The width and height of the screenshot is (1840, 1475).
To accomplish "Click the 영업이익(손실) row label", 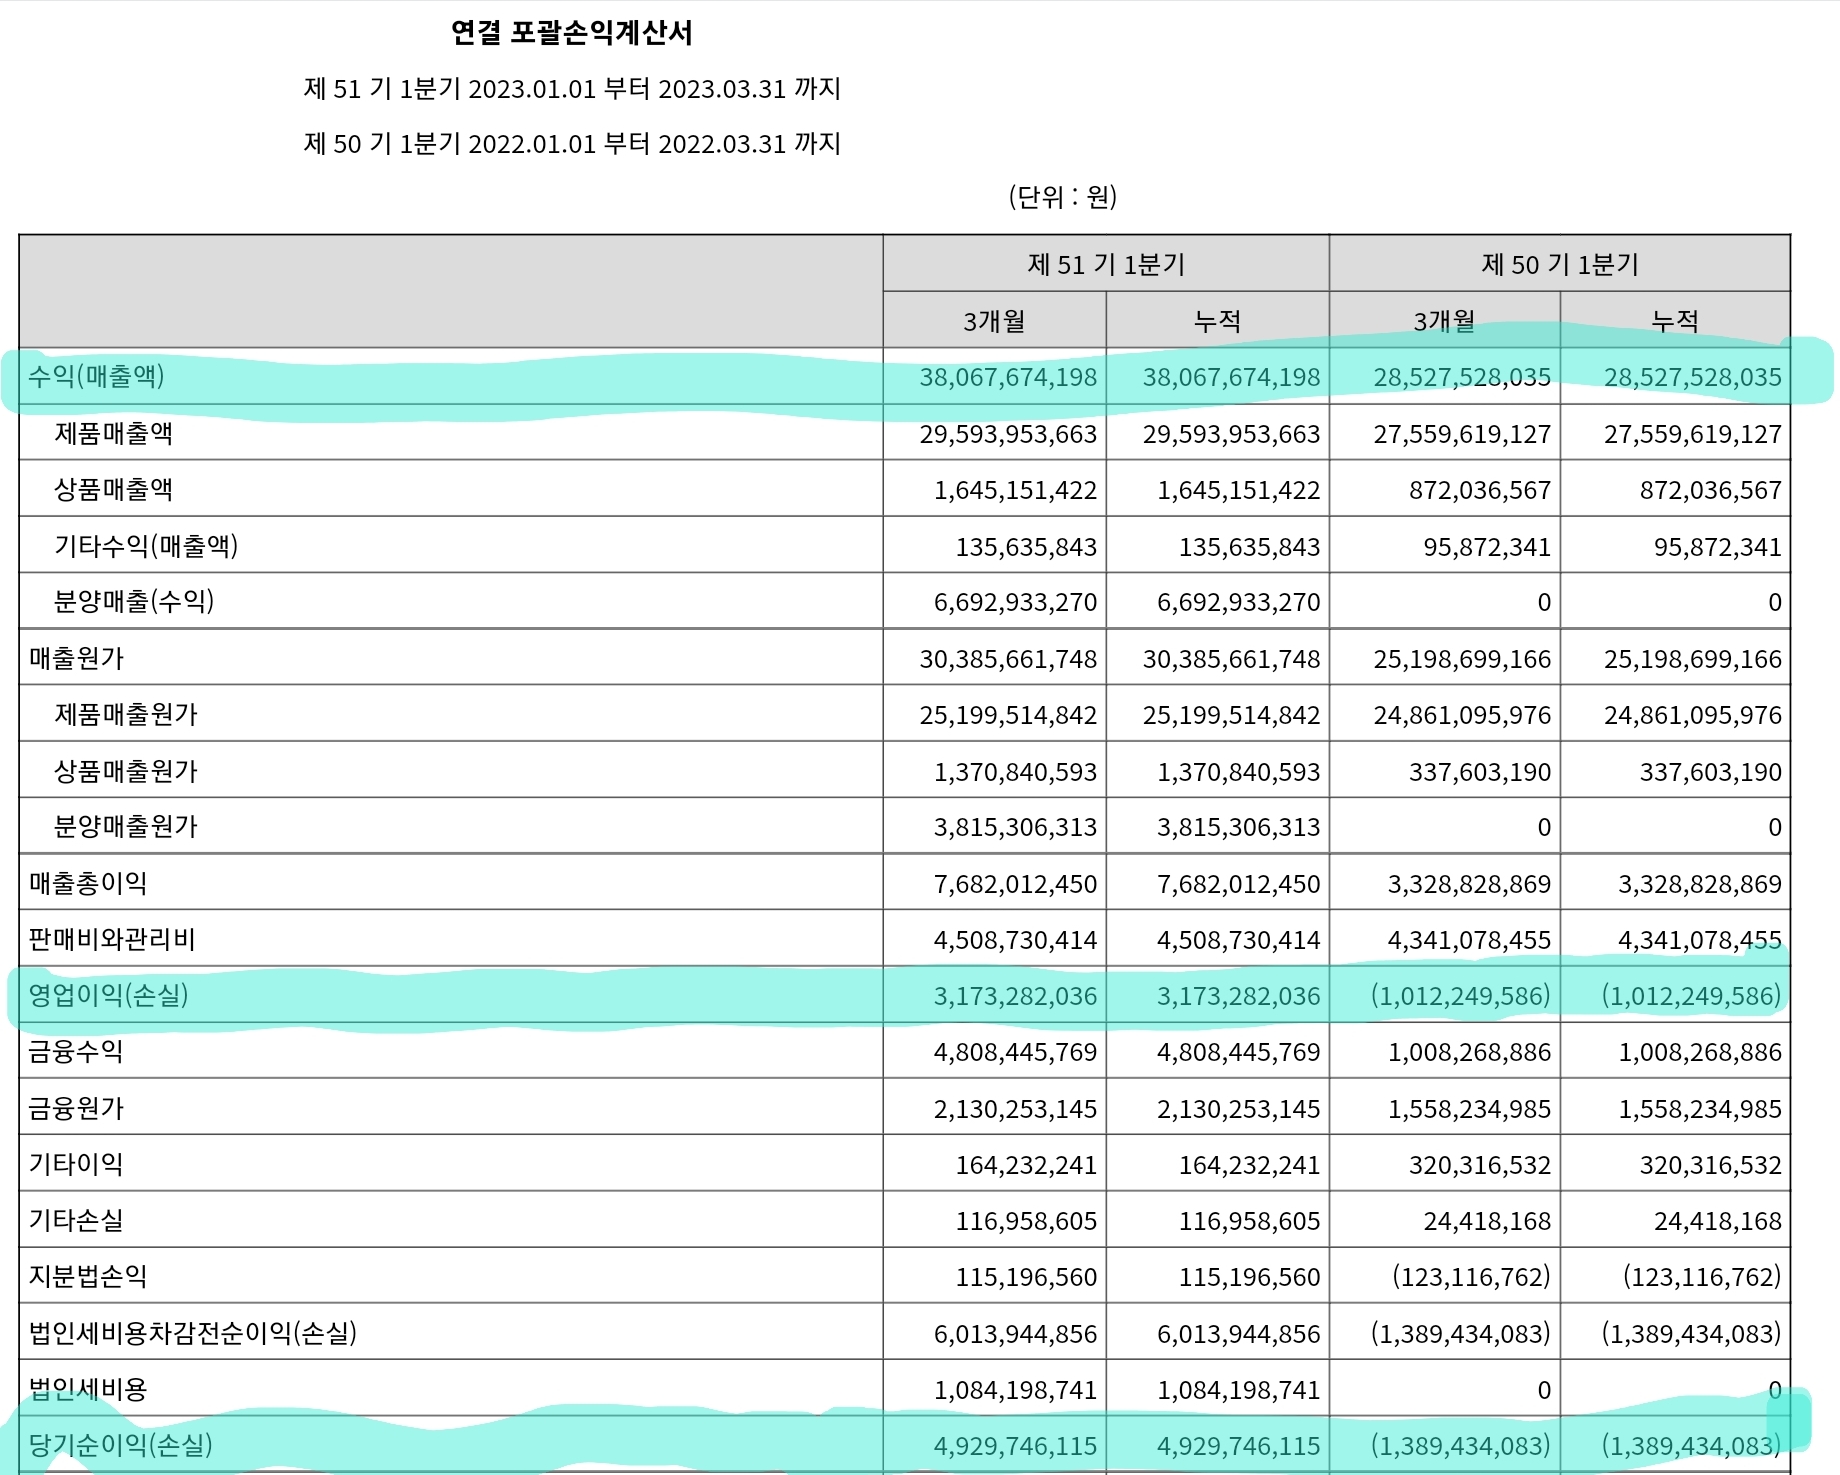I will tap(108, 995).
